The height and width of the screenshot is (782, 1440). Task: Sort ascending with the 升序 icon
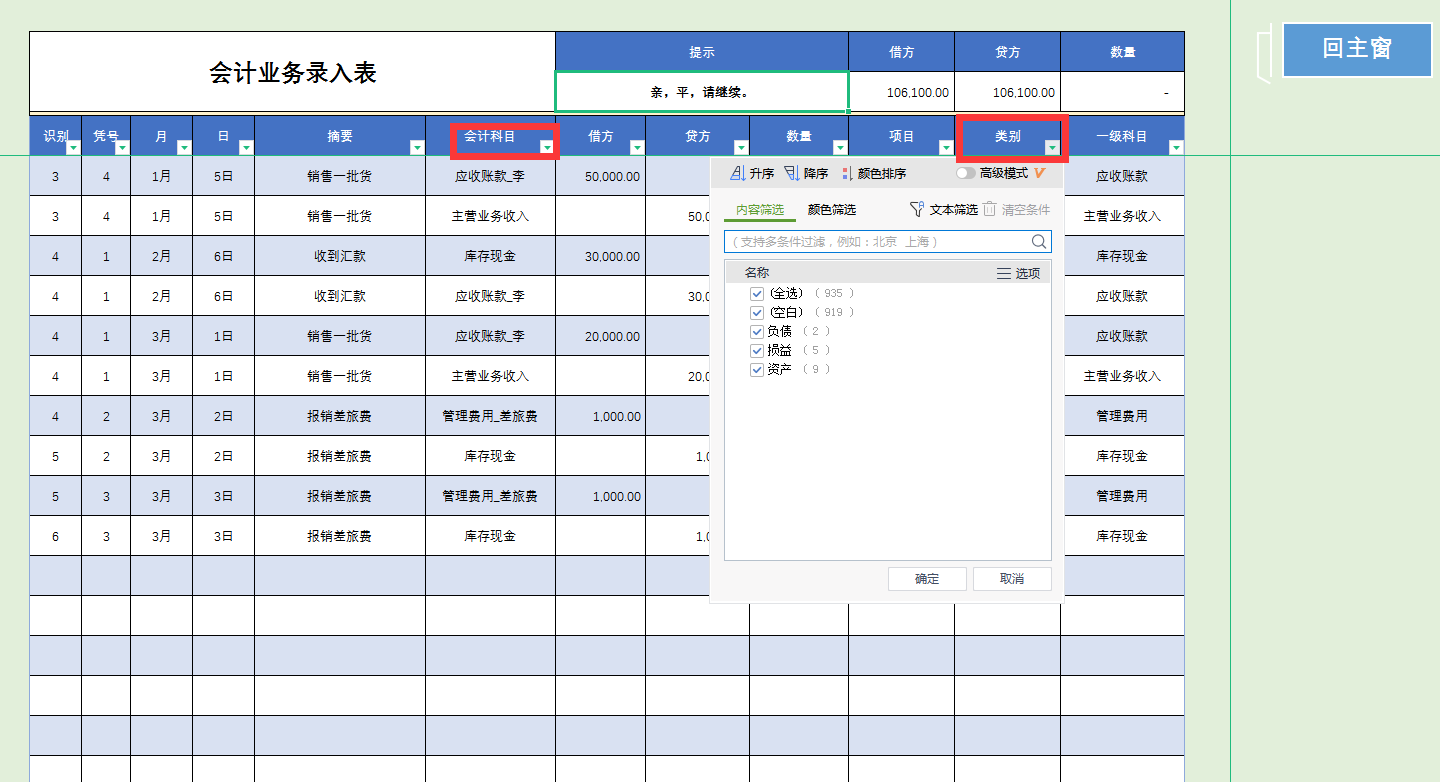tap(737, 173)
